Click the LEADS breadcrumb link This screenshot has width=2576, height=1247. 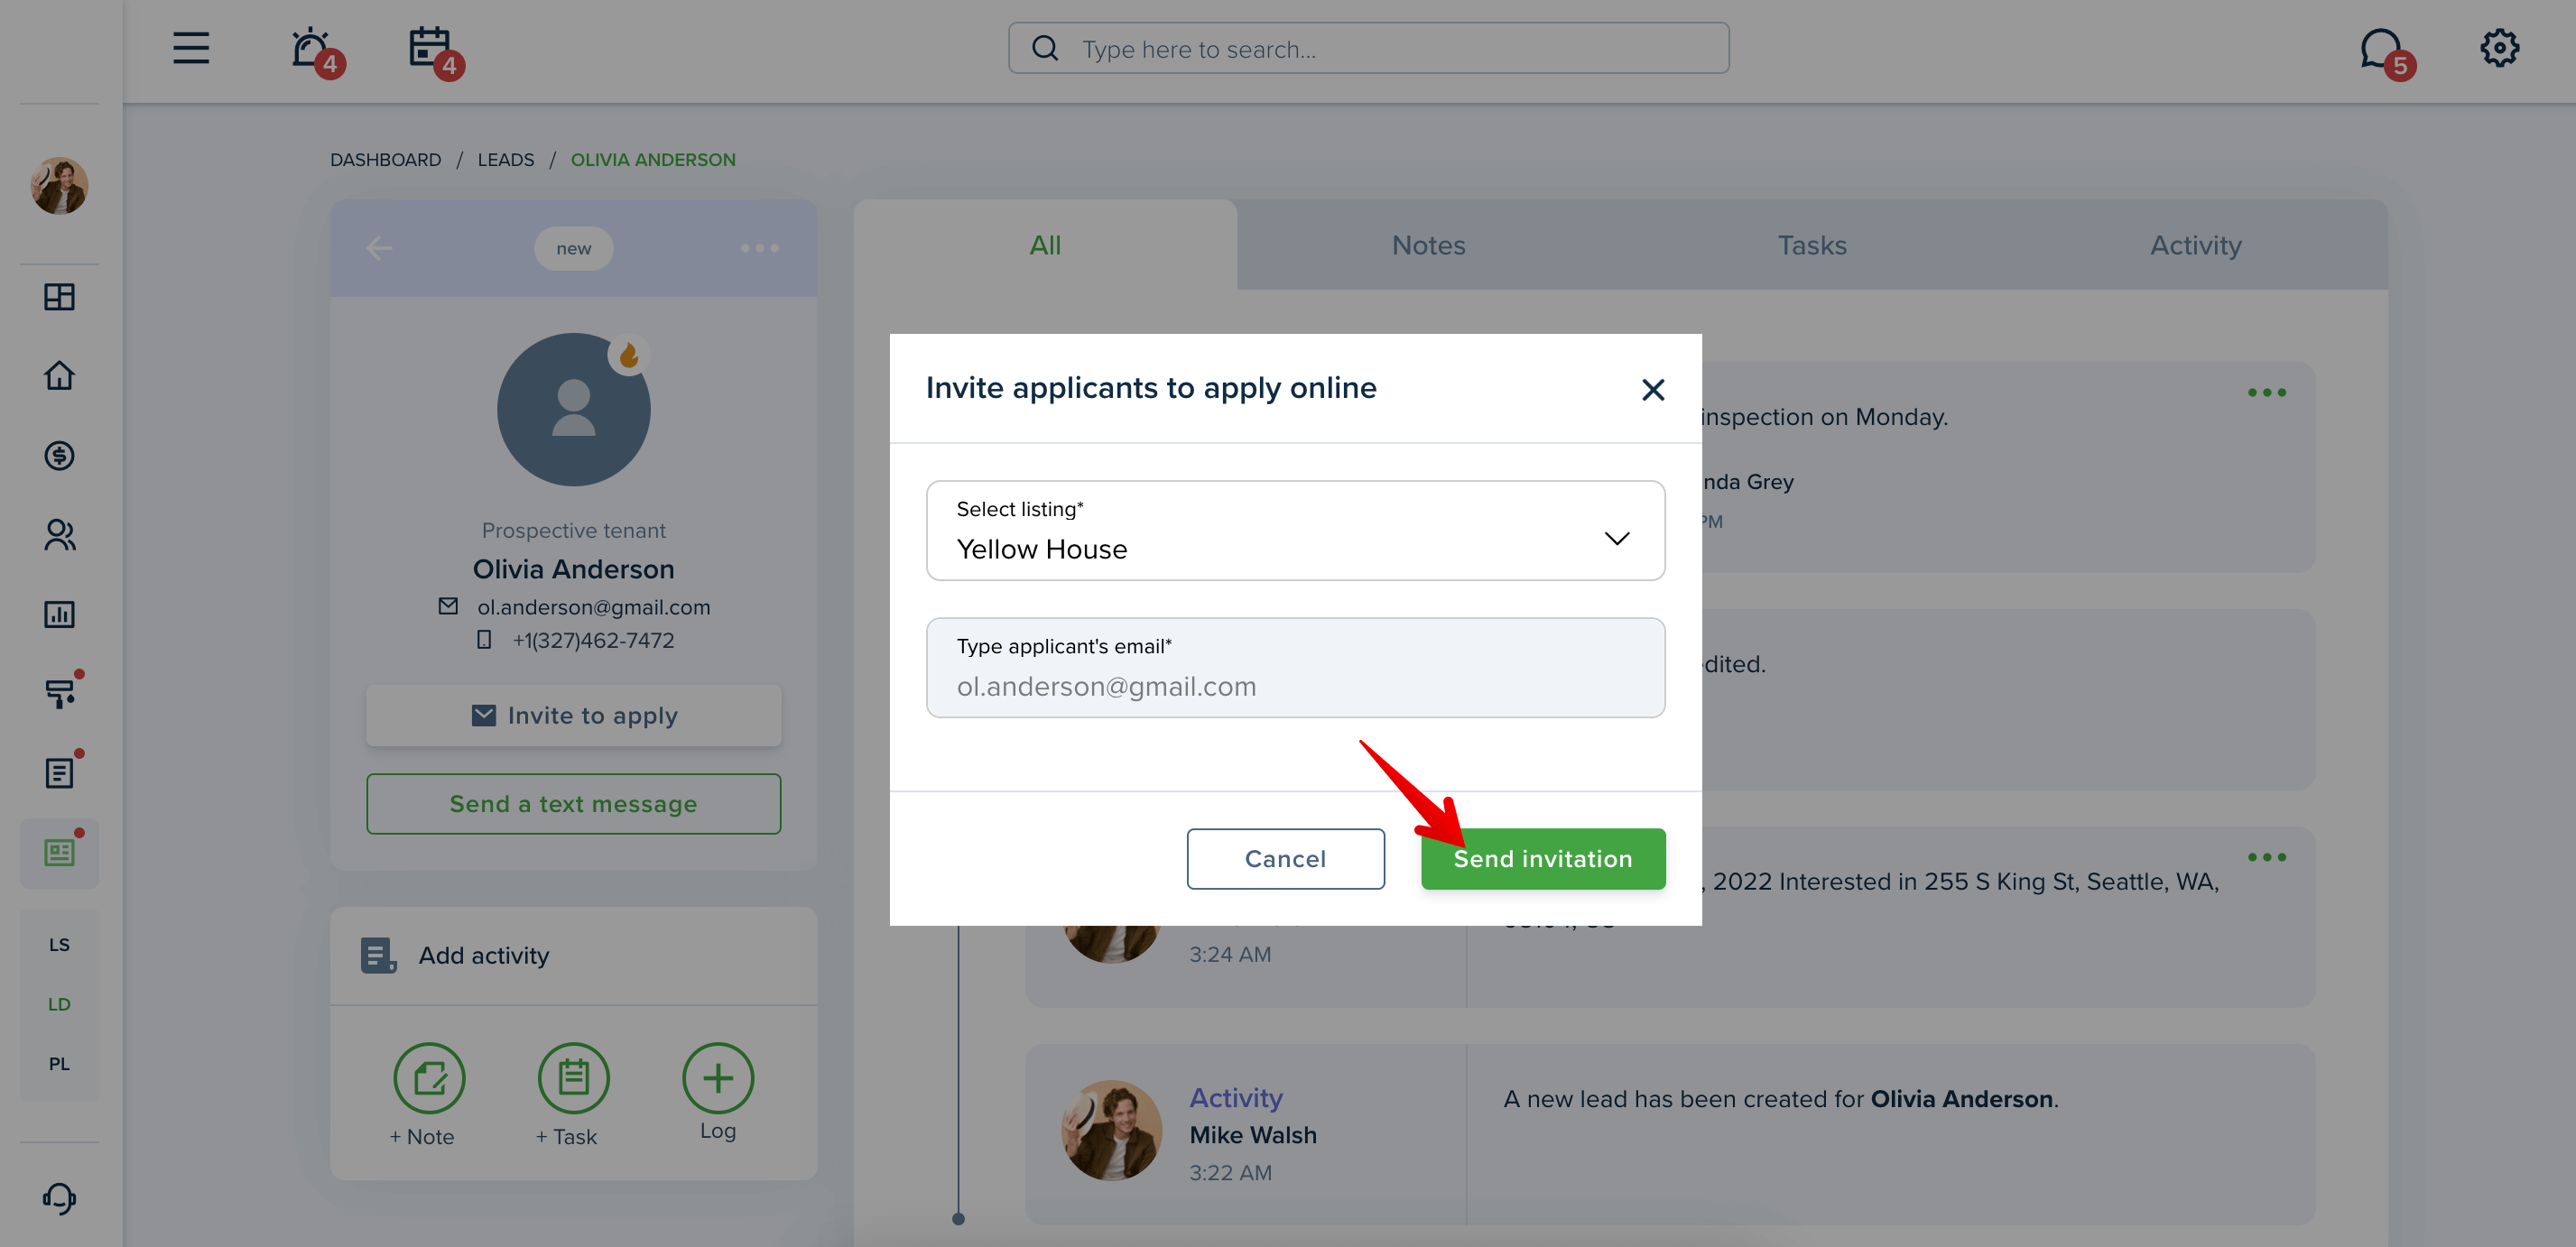[505, 160]
